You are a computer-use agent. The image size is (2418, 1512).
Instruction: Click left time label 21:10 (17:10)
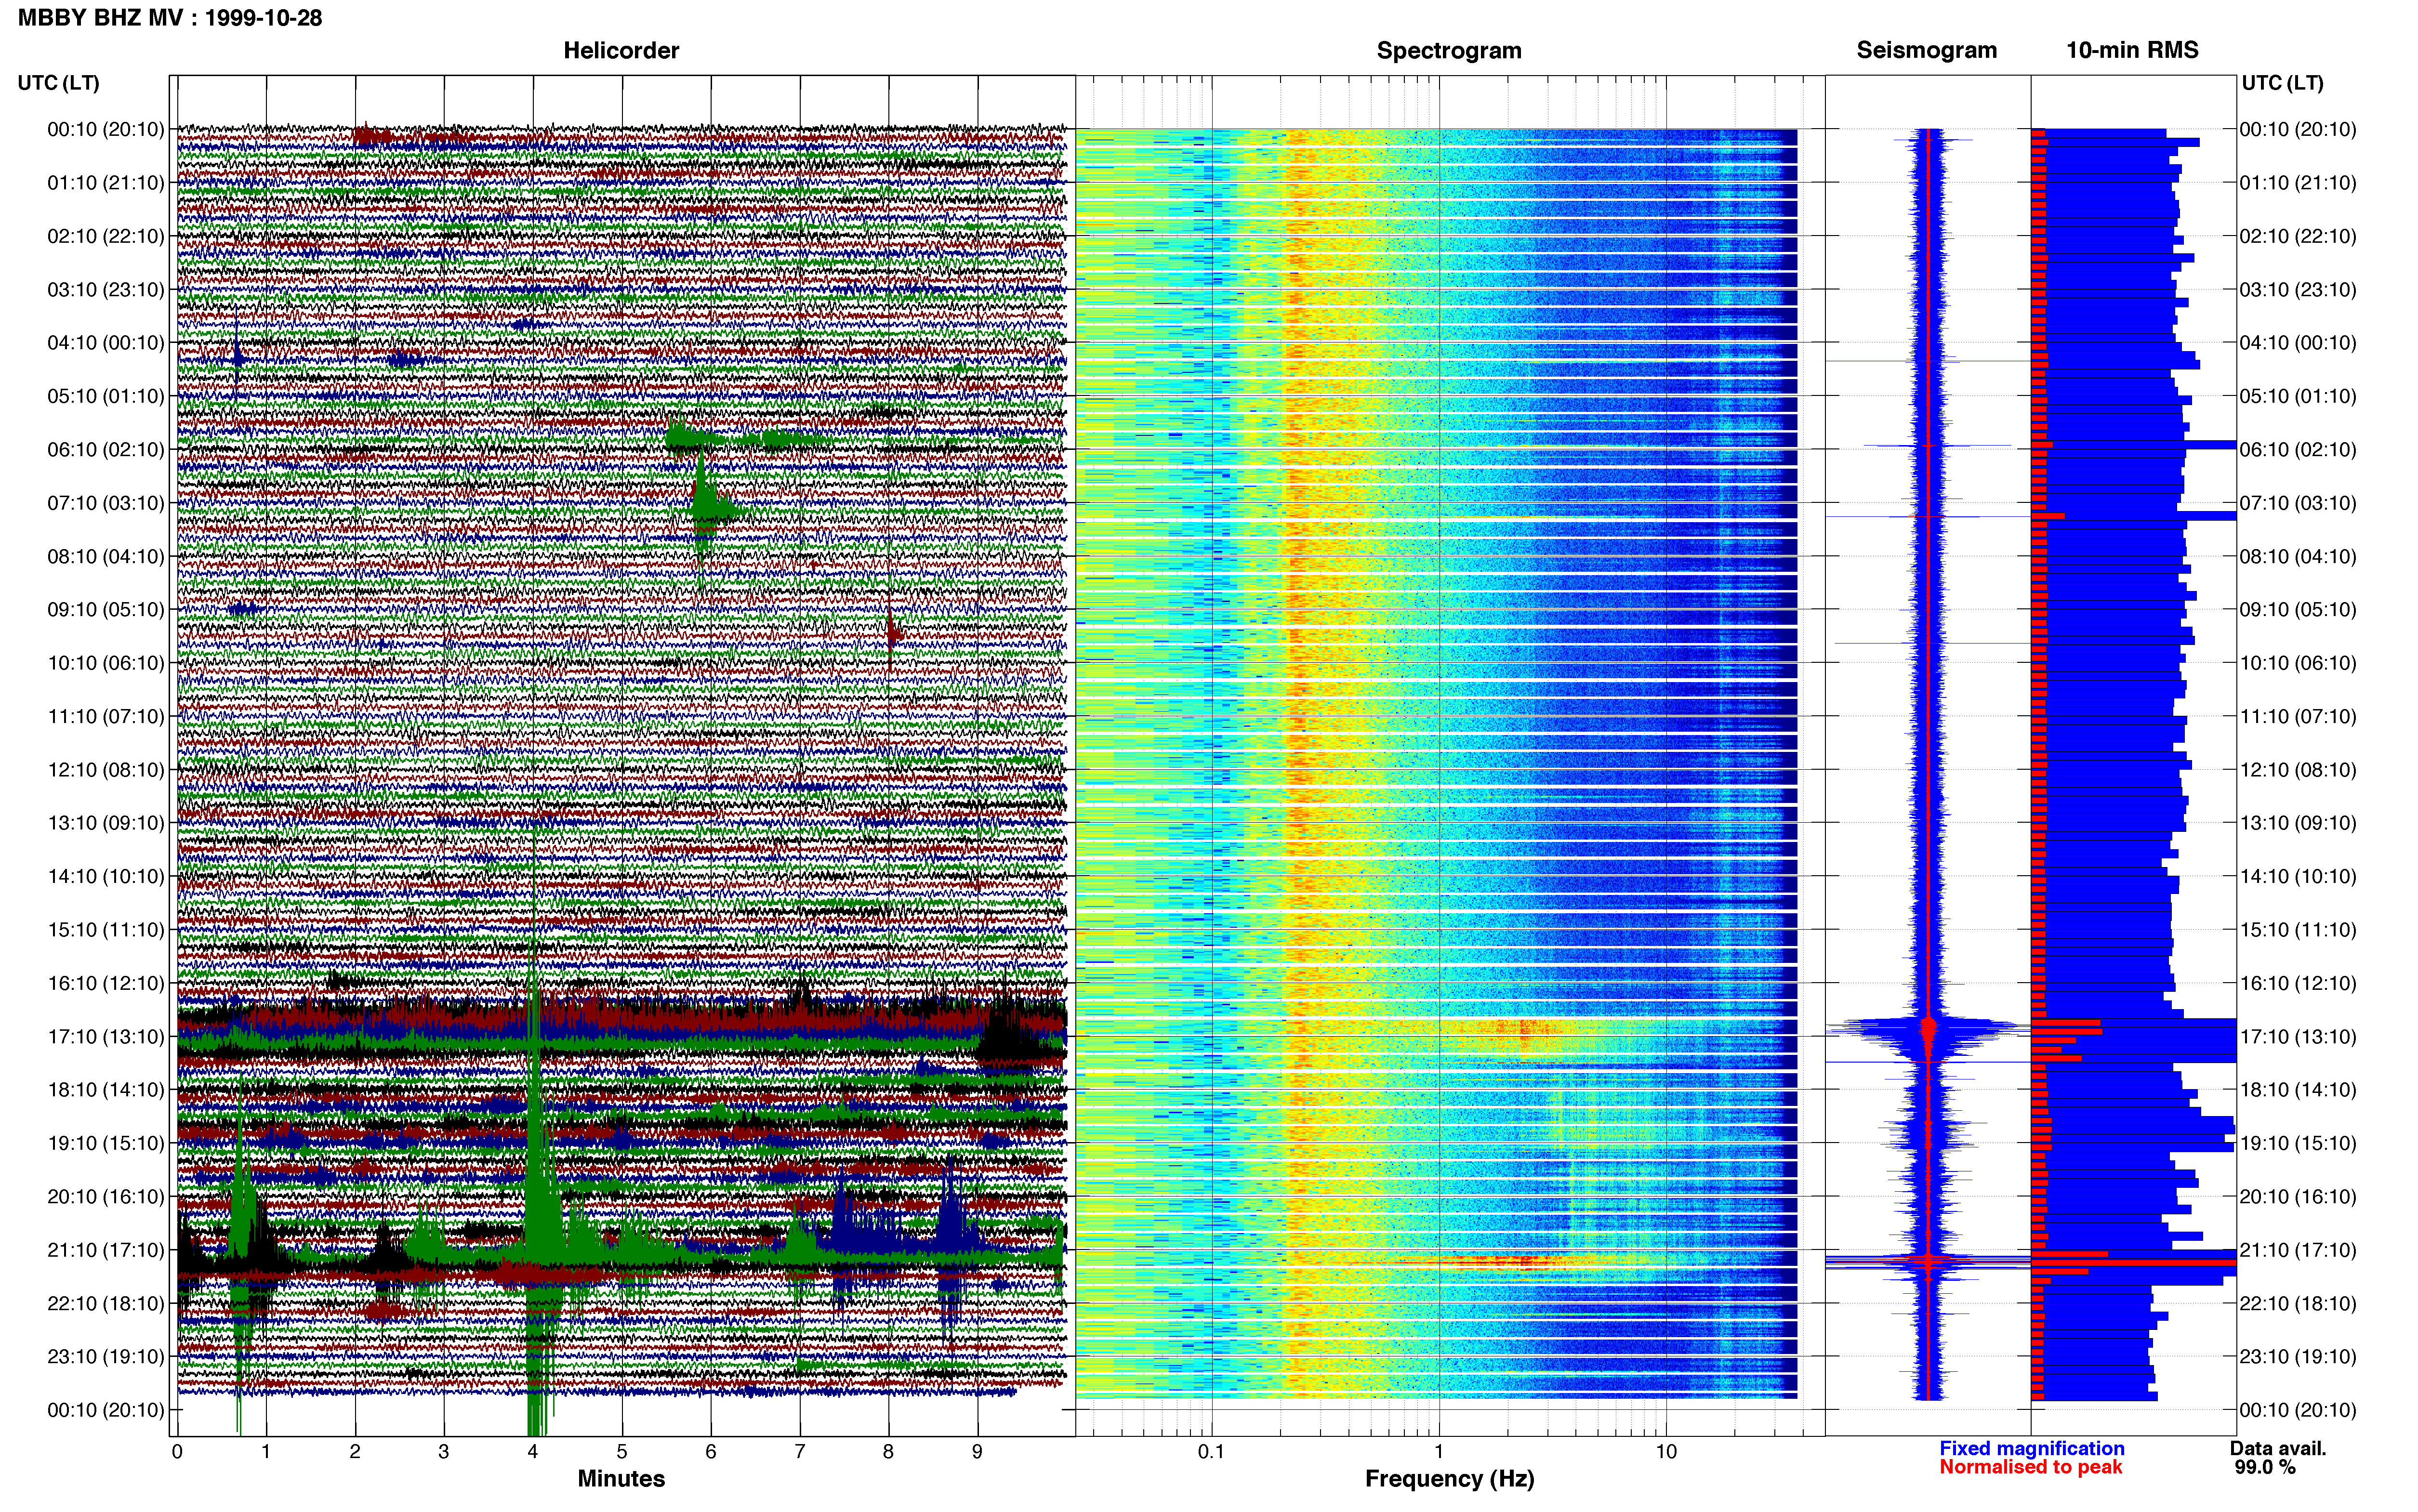pos(106,1250)
